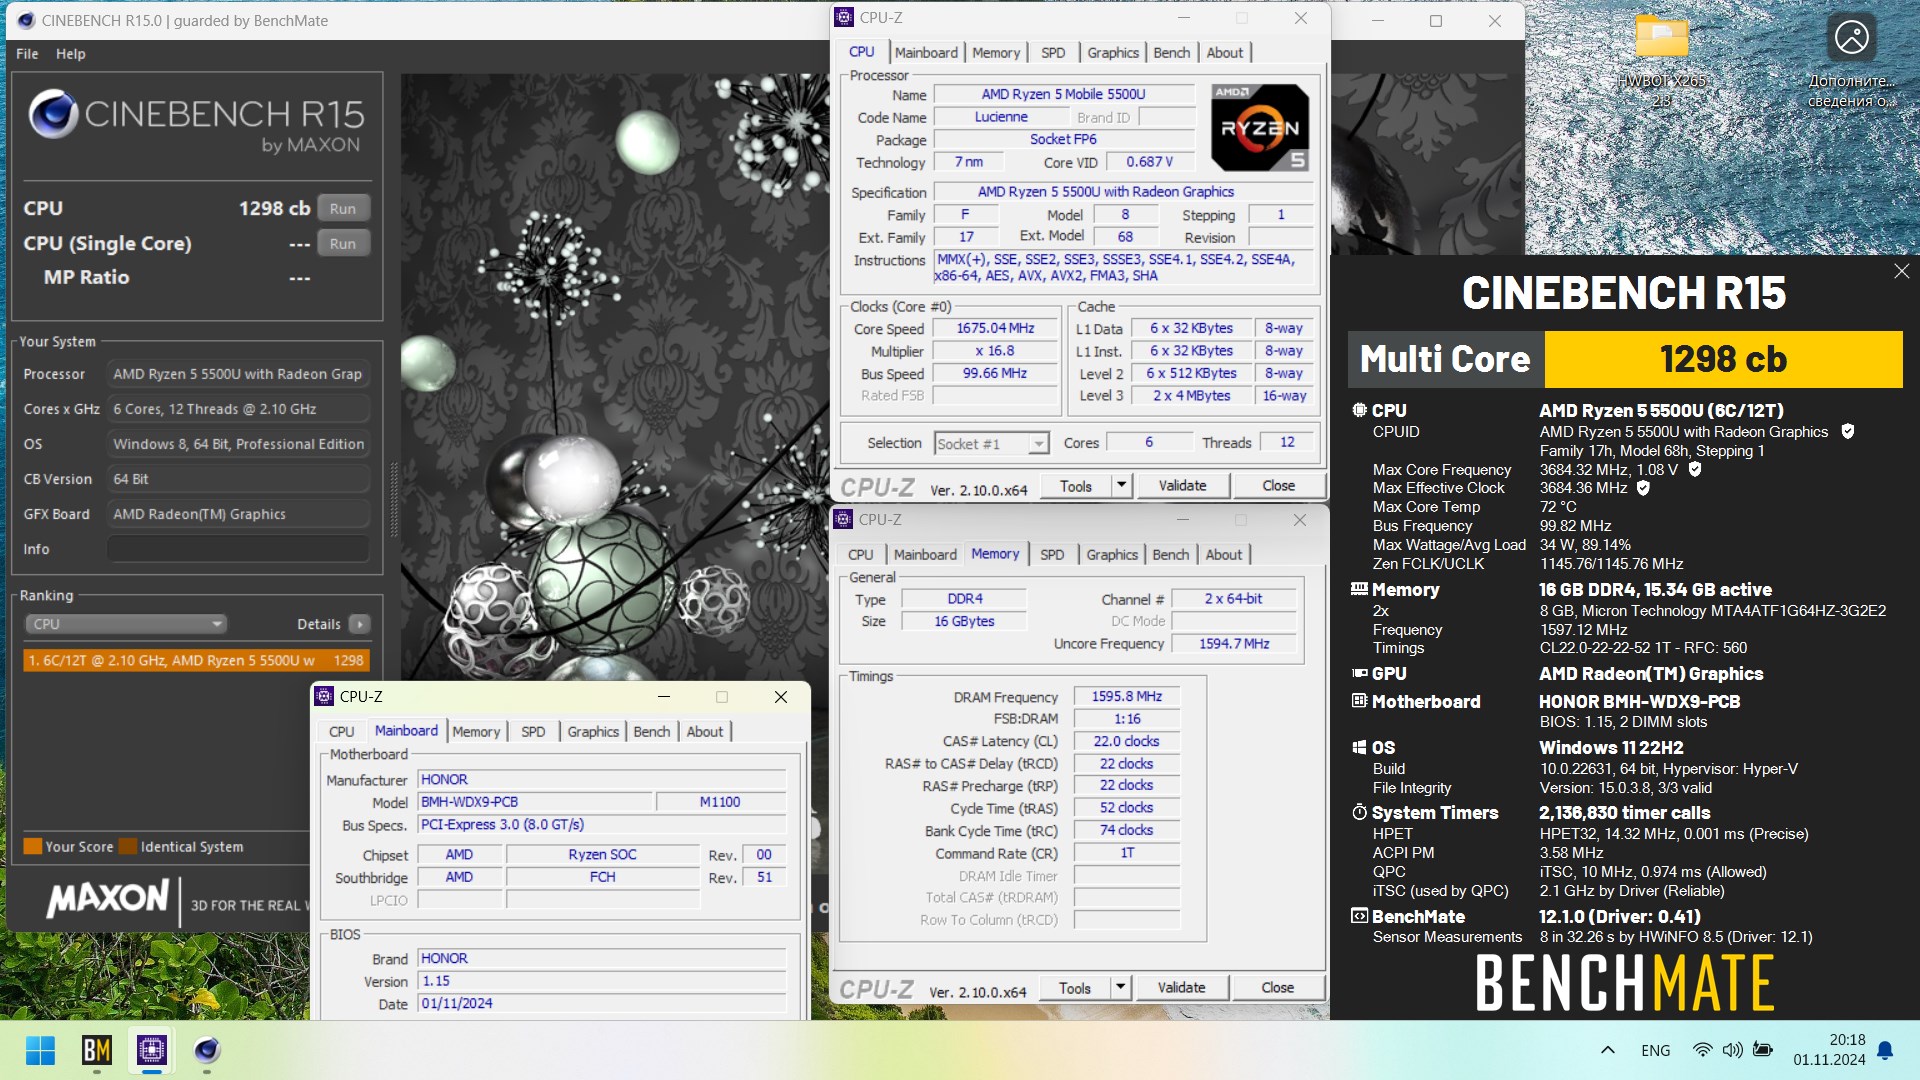Open Graphics tab in CPU-Z Memory window
The image size is (1920, 1080).
click(x=1112, y=554)
